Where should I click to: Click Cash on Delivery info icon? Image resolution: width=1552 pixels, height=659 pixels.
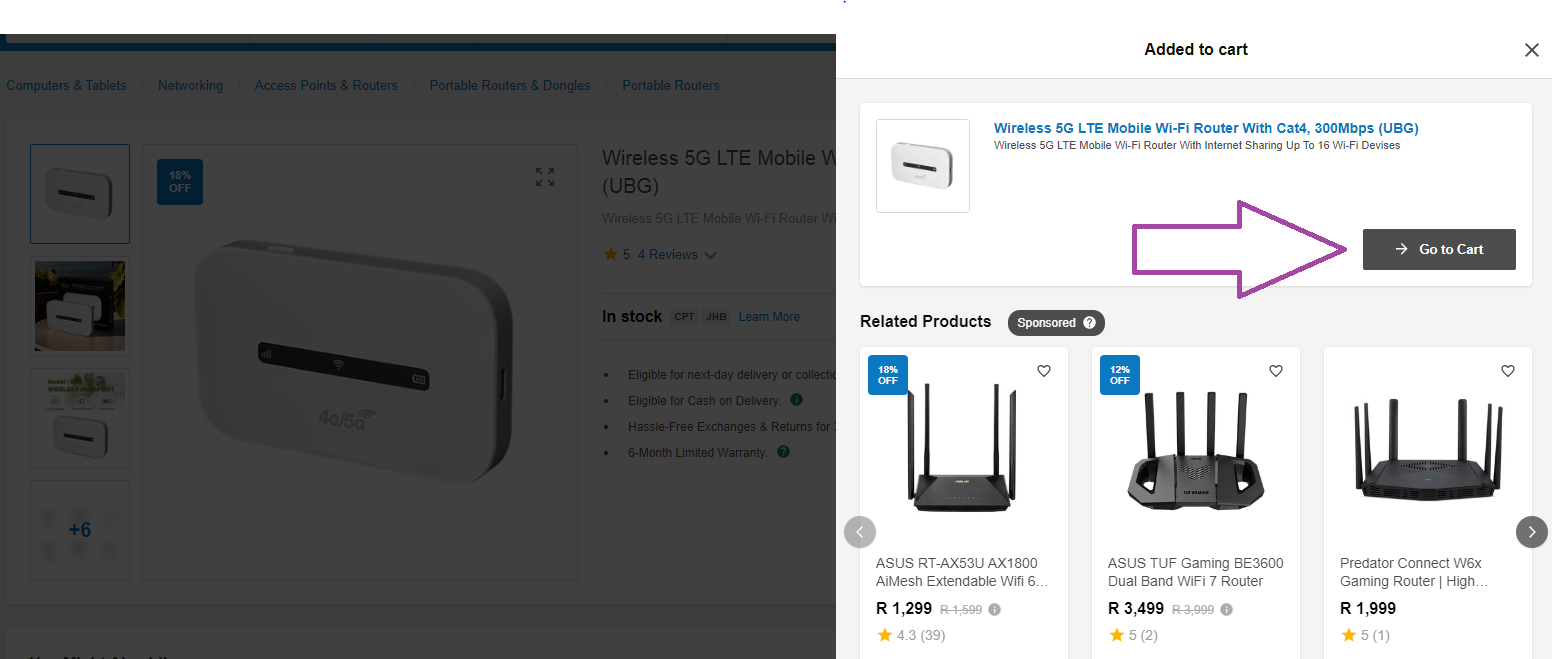(x=797, y=400)
